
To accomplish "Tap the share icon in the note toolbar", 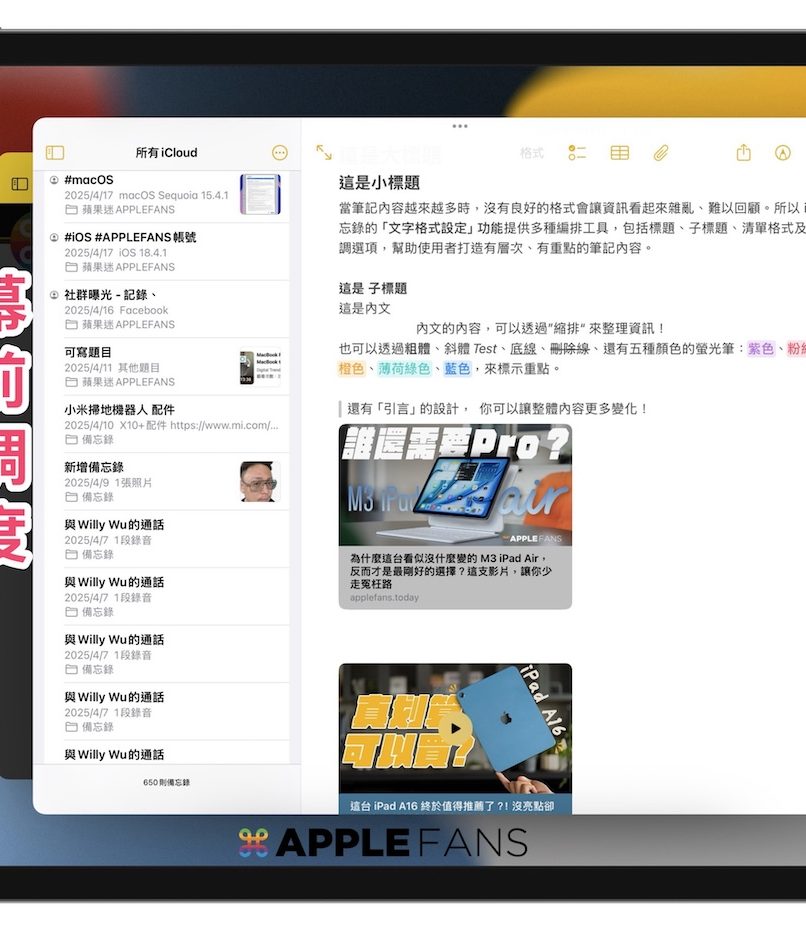I will (743, 153).
